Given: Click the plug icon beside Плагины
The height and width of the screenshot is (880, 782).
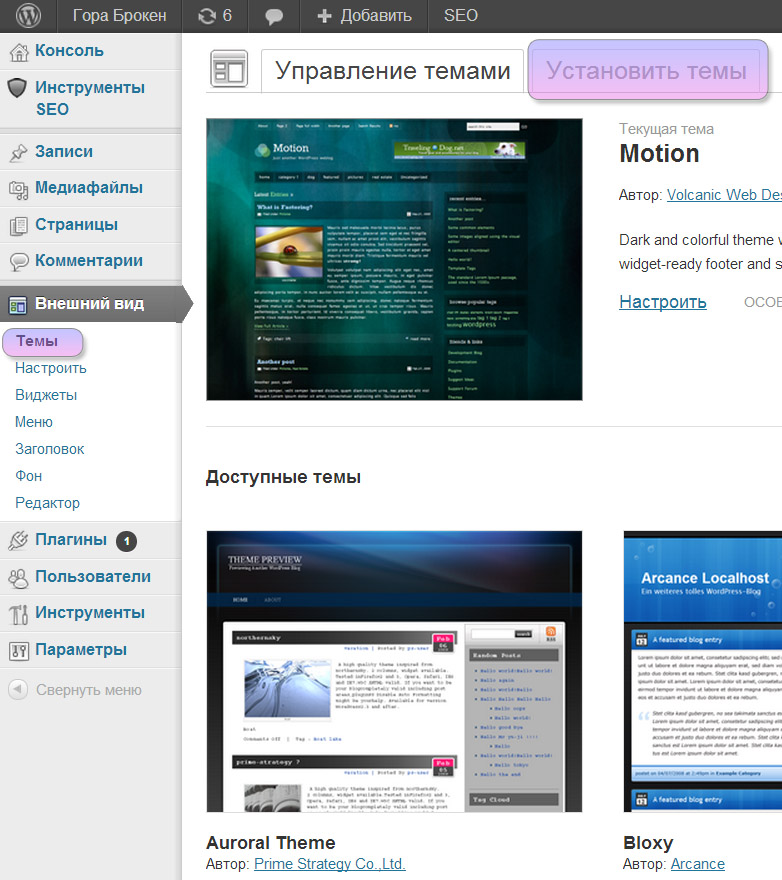Looking at the screenshot, I should 18,540.
